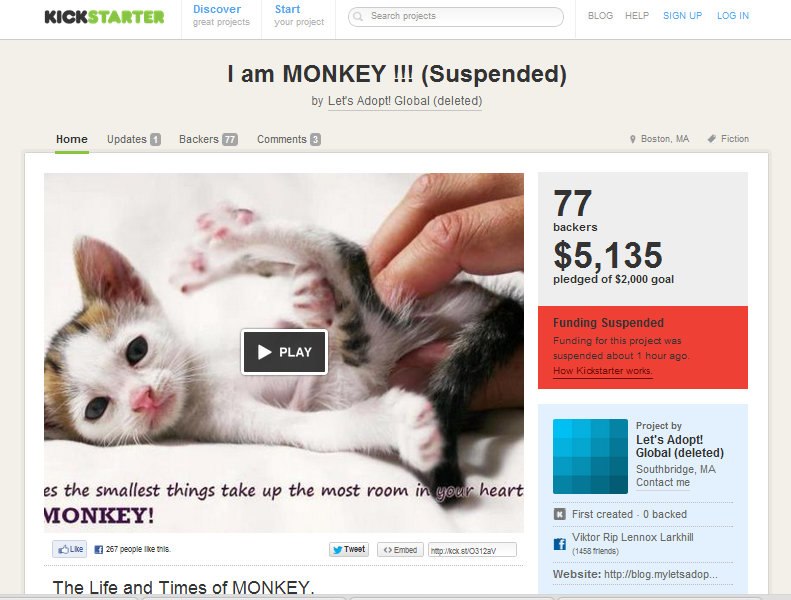Click the Discover great projects menu
This screenshot has height=600, width=791.
(x=221, y=16)
